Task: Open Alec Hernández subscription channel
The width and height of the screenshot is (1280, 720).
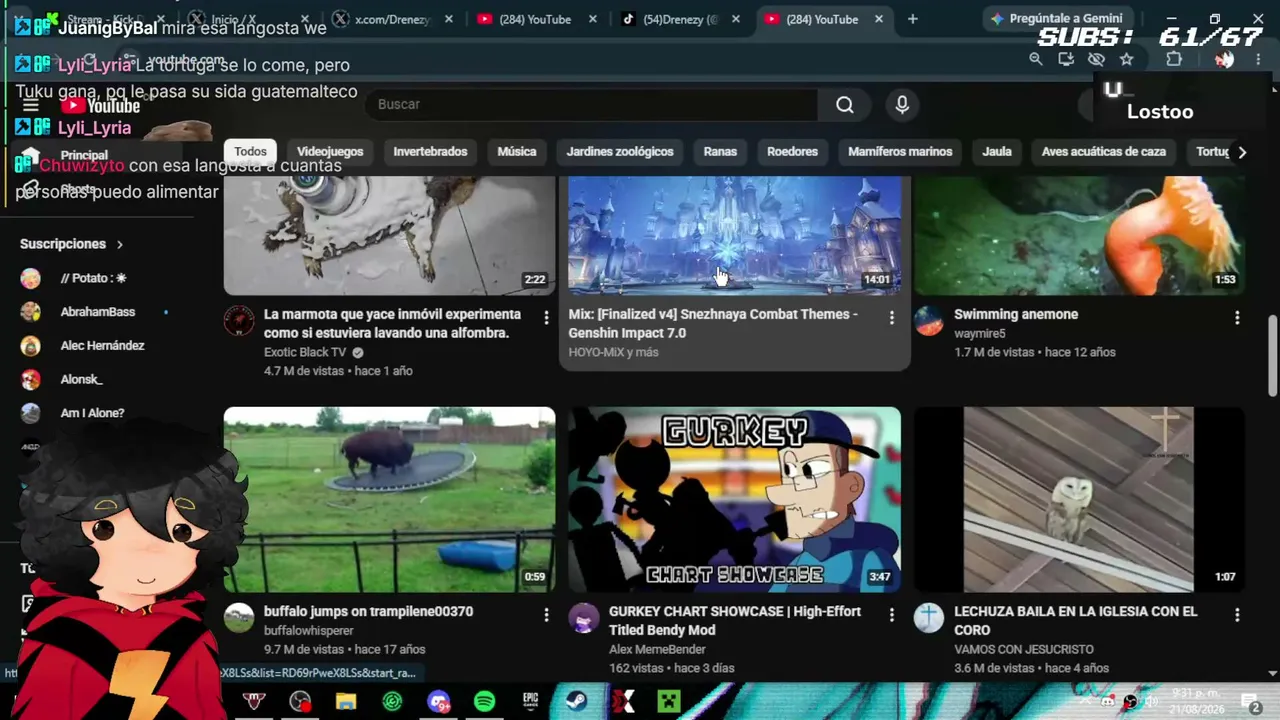Action: 102,346
